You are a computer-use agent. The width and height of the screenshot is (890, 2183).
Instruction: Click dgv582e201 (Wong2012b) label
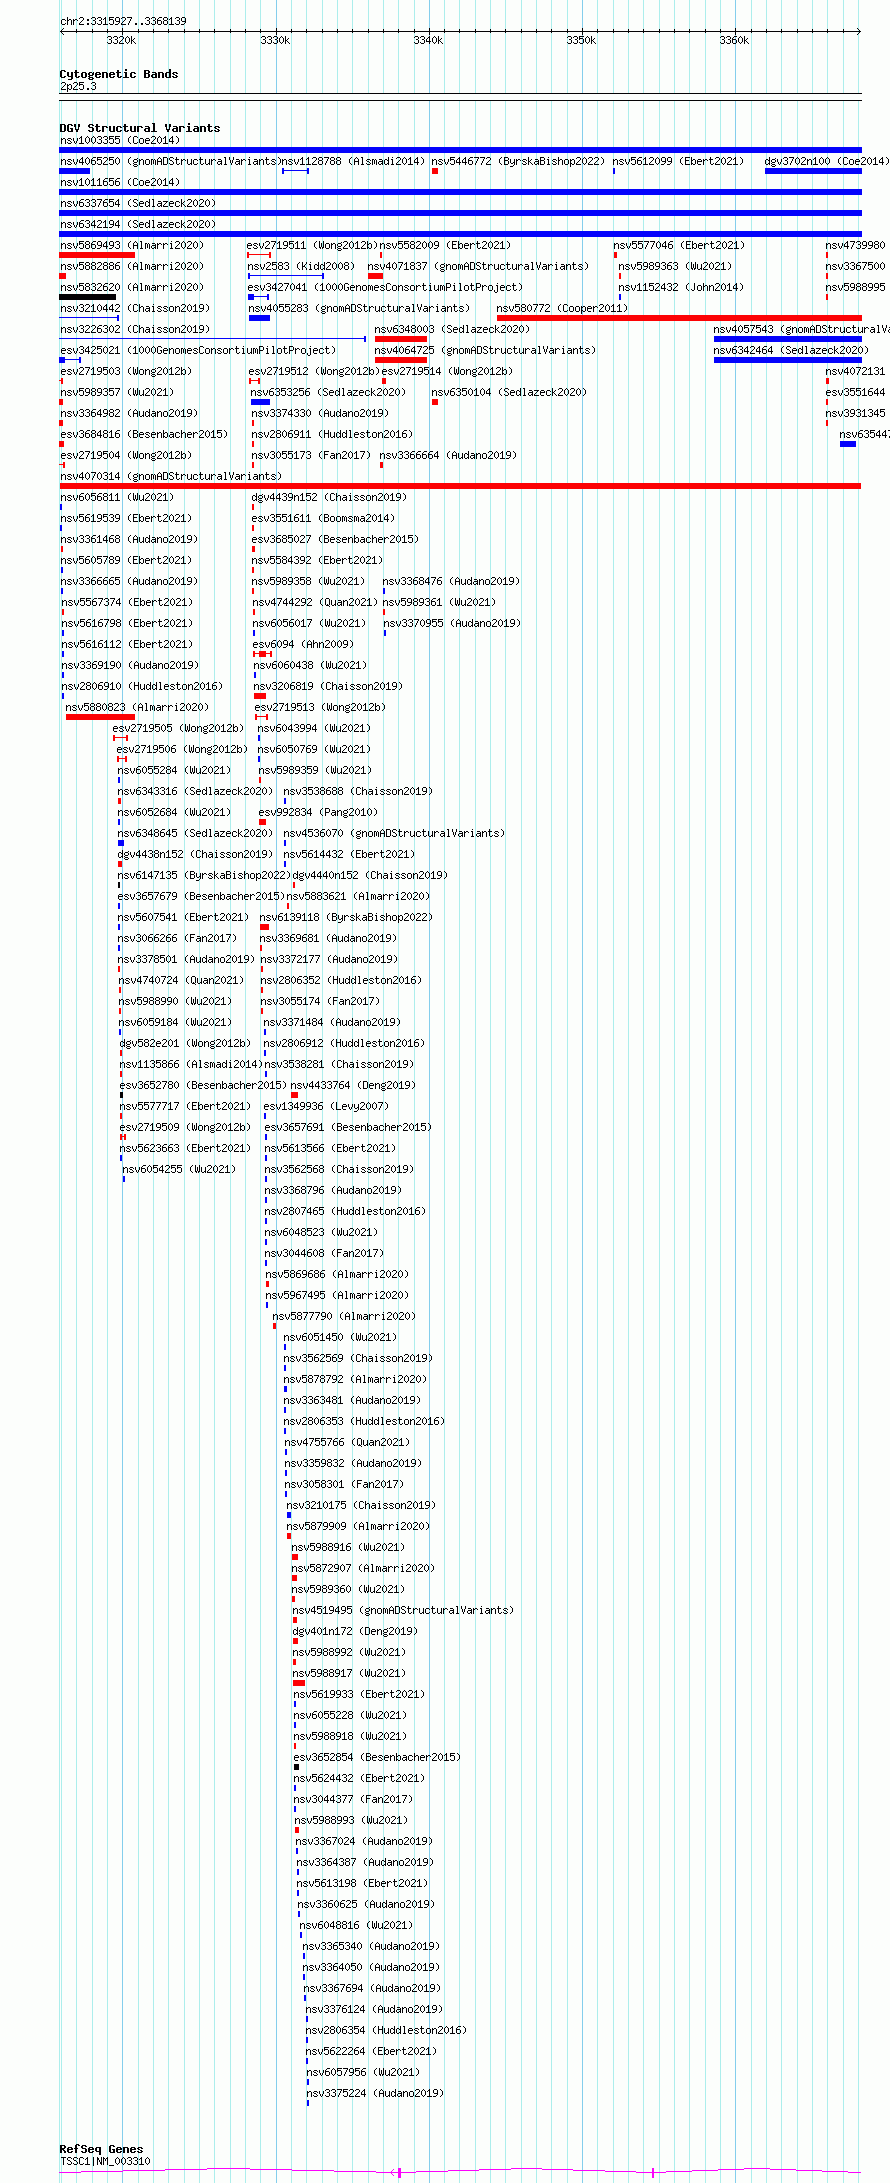pos(185,1043)
